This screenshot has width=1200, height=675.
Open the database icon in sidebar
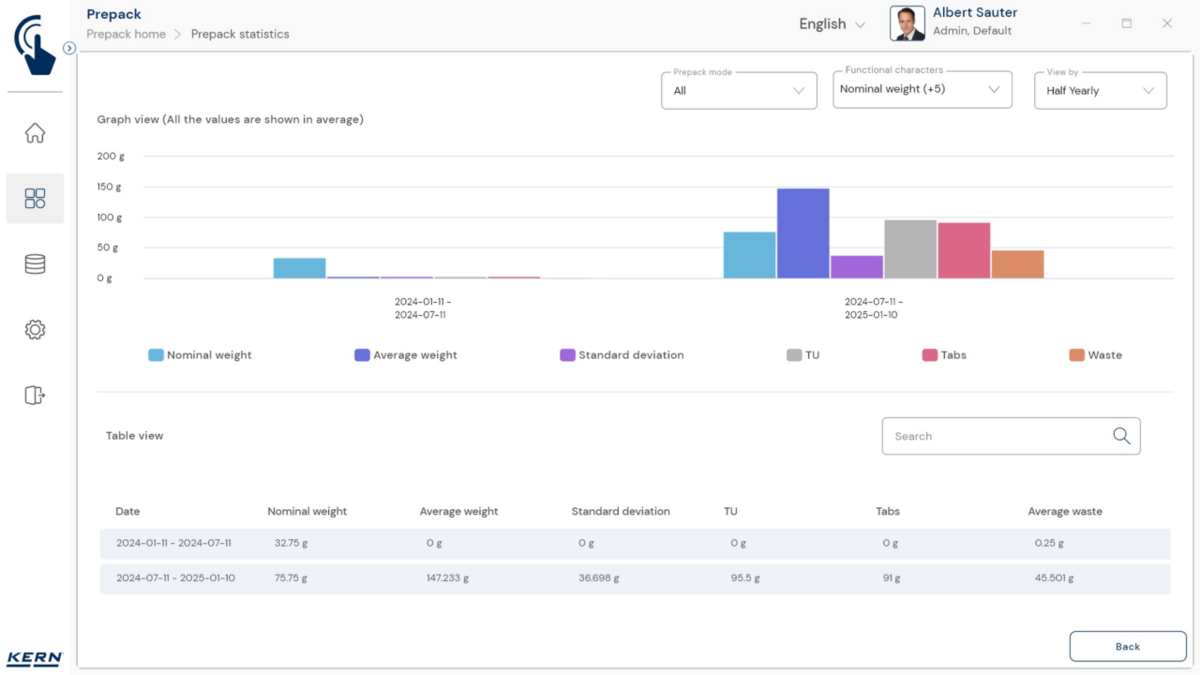[35, 264]
